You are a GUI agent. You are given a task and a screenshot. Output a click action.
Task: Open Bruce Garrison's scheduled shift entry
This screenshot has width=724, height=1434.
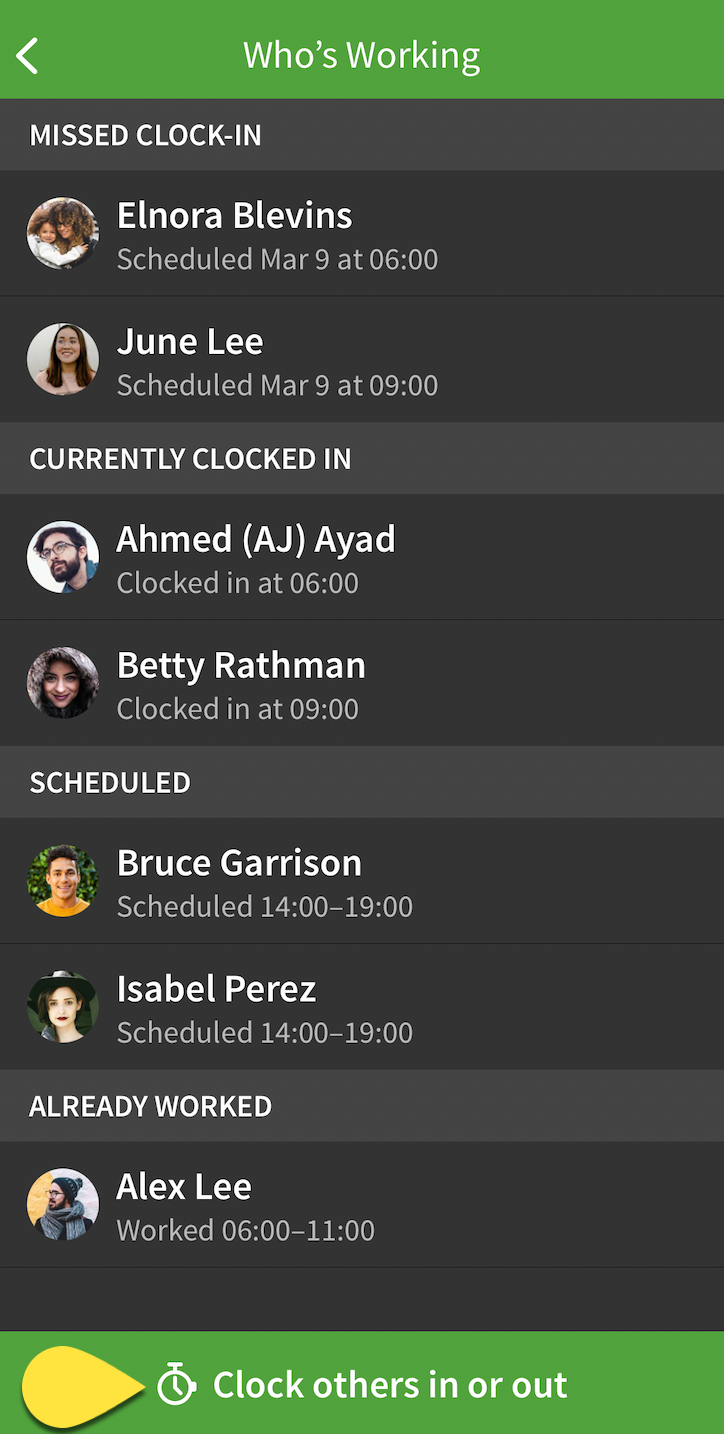point(362,881)
